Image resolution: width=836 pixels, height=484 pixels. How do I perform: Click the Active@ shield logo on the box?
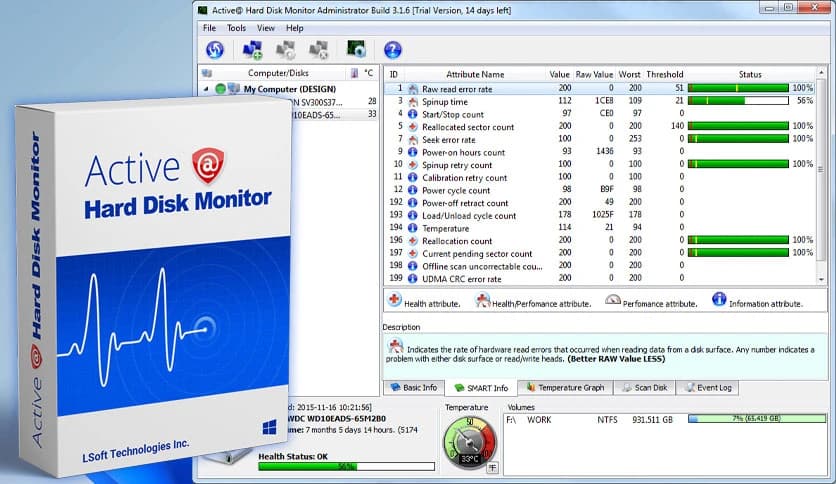coord(208,165)
